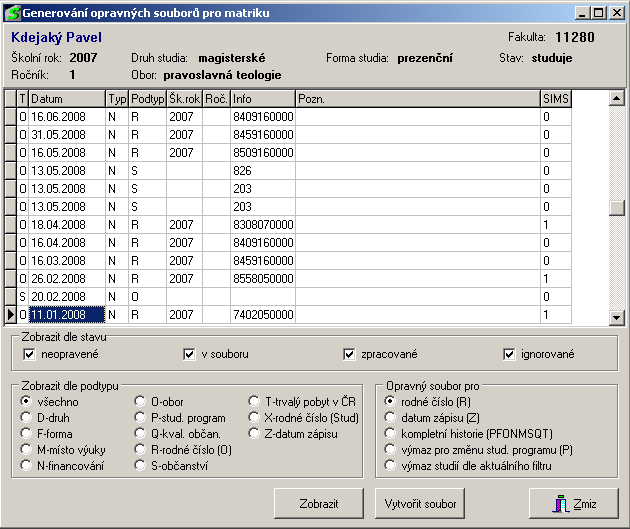Viewport: 630px width, 529px height.
Task: Toggle the v souboru checkbox
Action: (x=188, y=354)
